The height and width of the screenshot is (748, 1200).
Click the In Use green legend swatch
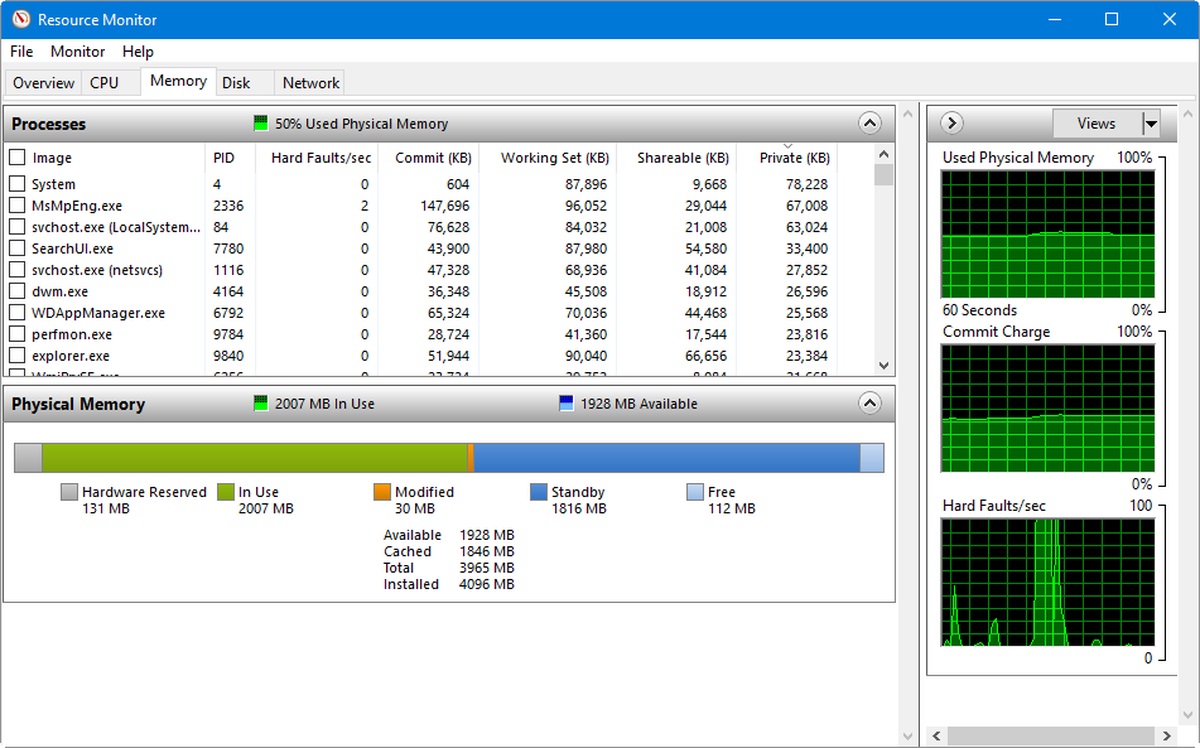pyautogui.click(x=225, y=492)
